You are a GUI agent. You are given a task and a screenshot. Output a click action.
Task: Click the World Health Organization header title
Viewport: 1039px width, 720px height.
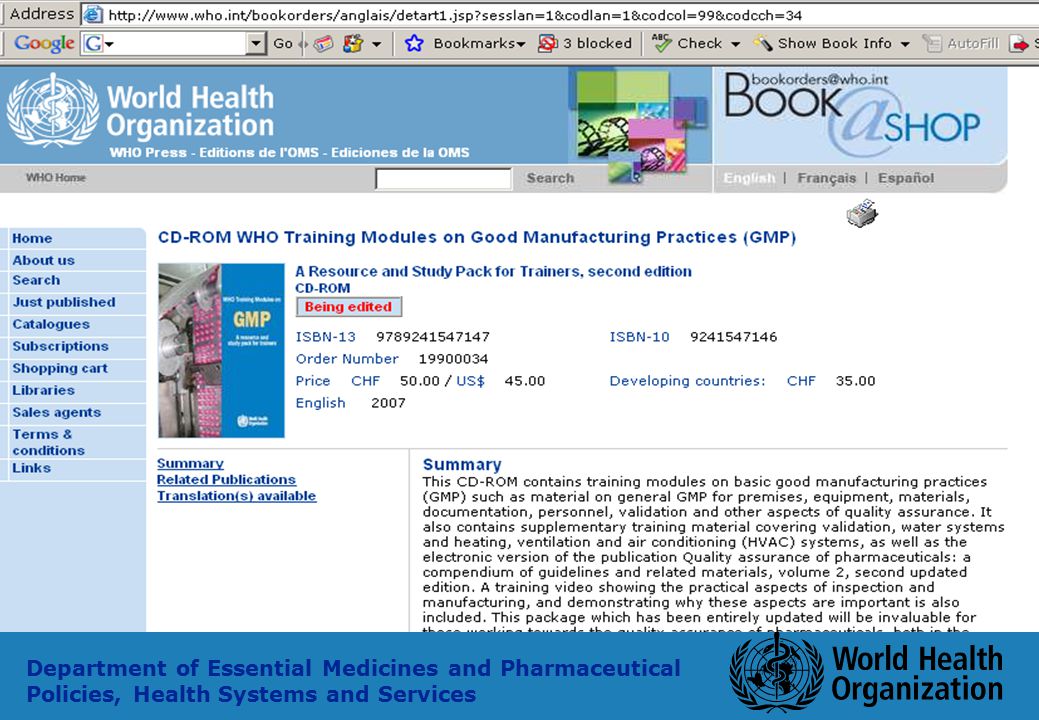tap(190, 111)
